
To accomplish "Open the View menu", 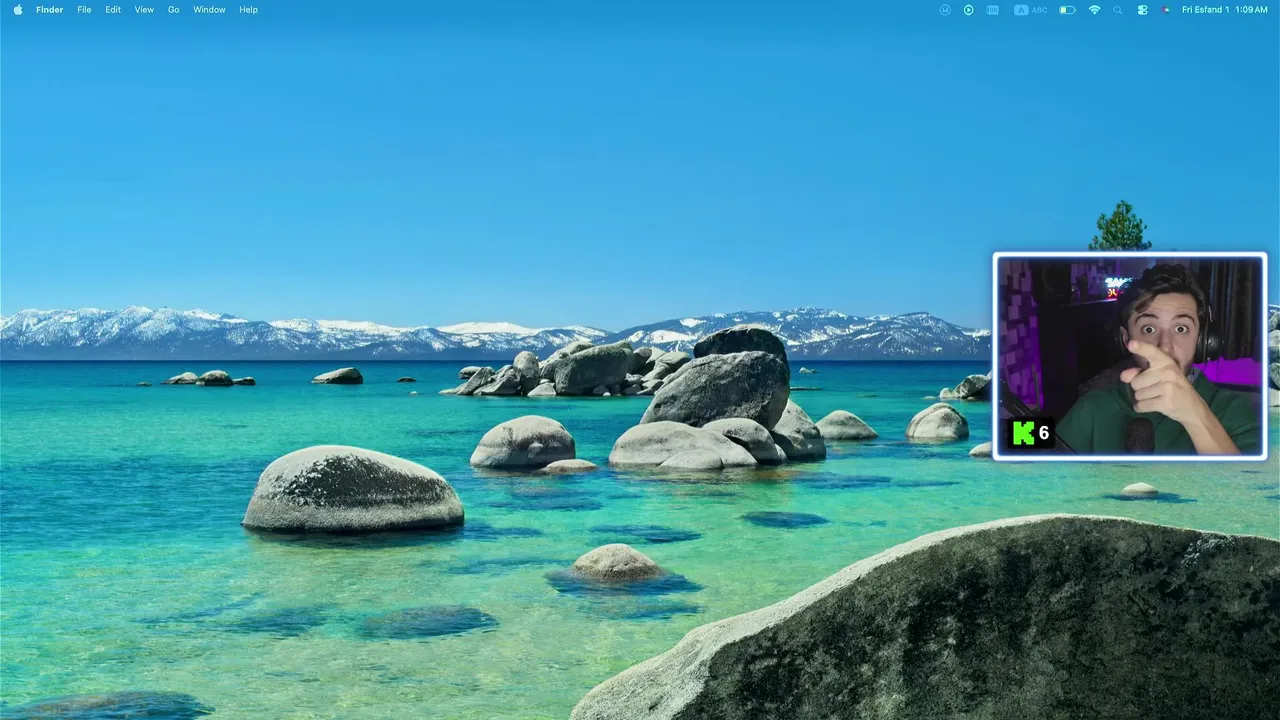I will coord(144,9).
